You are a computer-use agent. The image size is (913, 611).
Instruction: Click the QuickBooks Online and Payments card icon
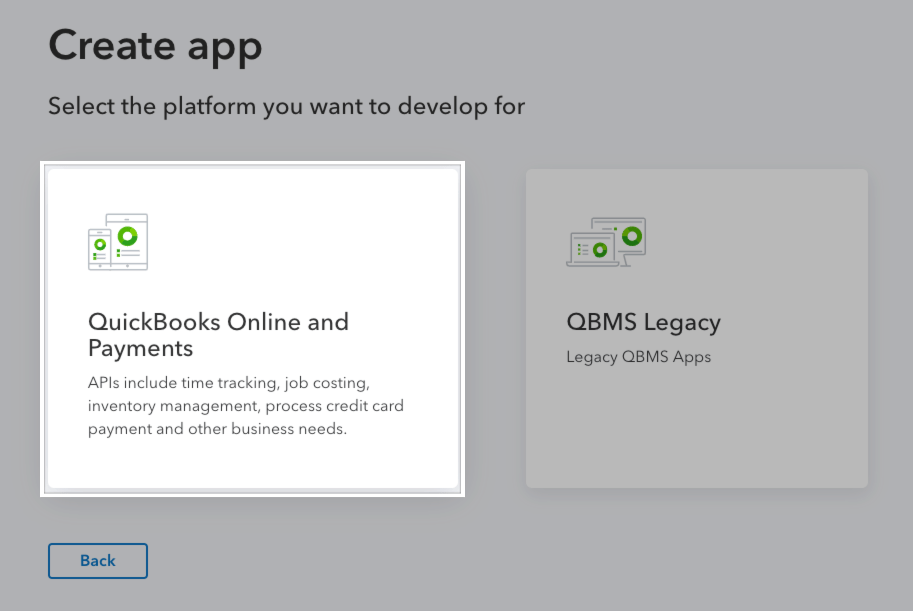tap(117, 241)
